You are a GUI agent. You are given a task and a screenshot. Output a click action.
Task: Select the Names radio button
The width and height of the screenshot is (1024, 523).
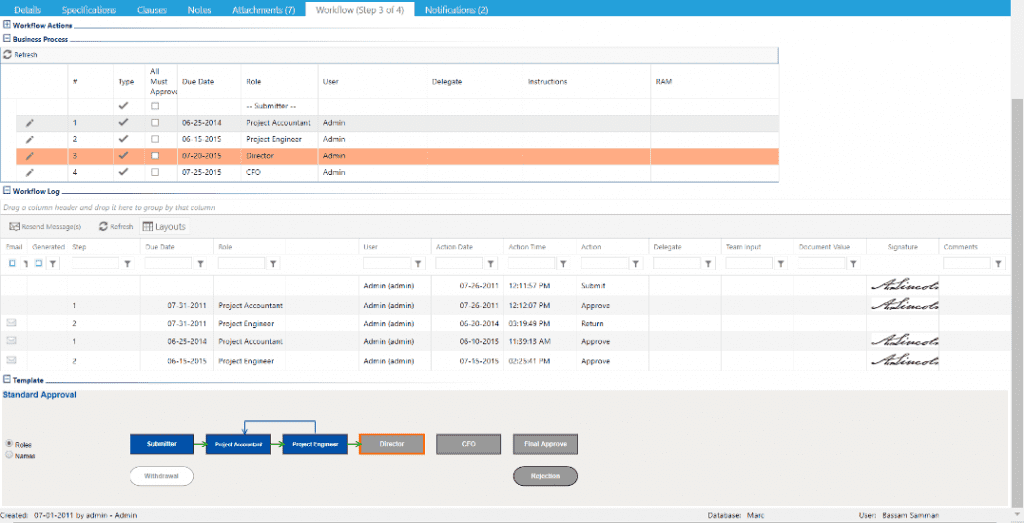(9, 454)
